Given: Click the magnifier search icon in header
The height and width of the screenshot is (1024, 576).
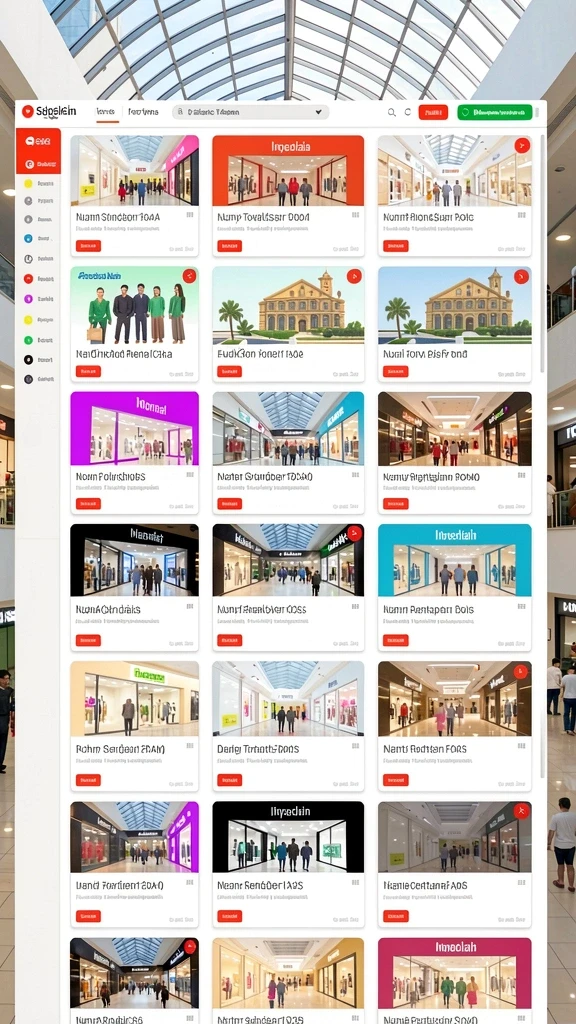Looking at the screenshot, I should tap(392, 112).
